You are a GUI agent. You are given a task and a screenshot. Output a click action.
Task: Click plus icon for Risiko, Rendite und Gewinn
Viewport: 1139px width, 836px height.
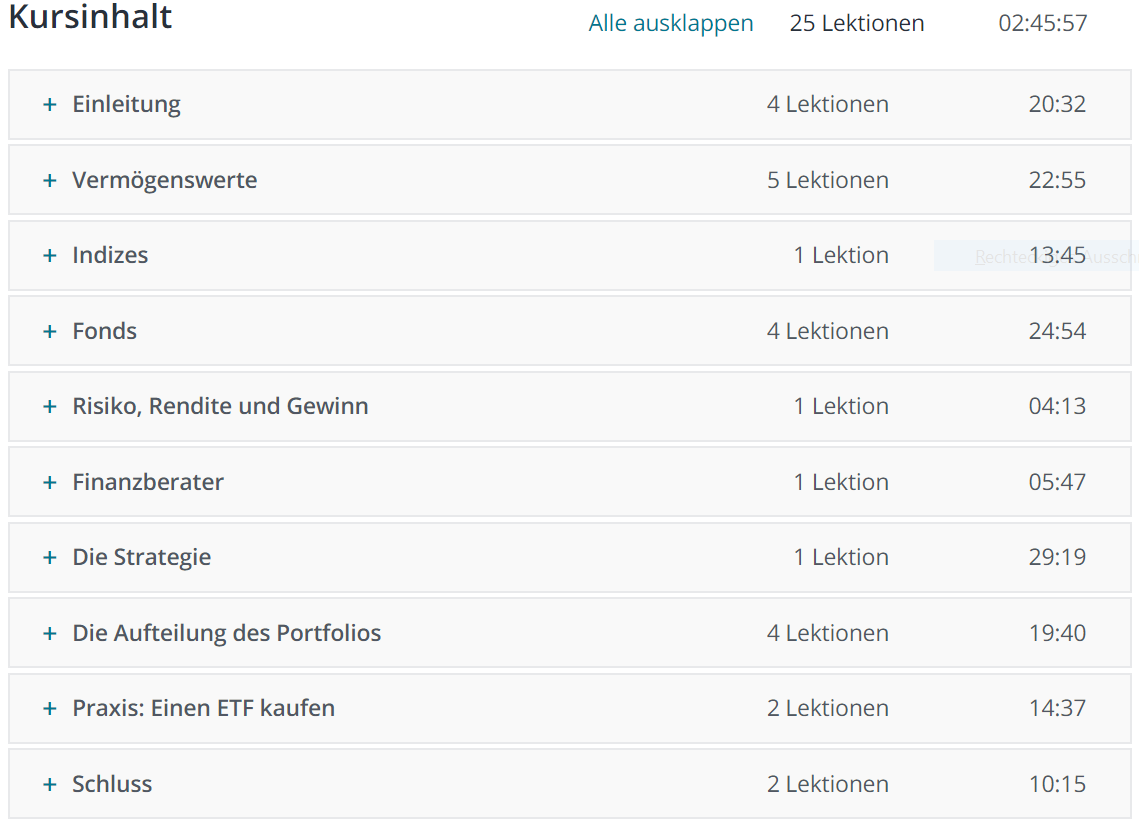[x=49, y=407]
